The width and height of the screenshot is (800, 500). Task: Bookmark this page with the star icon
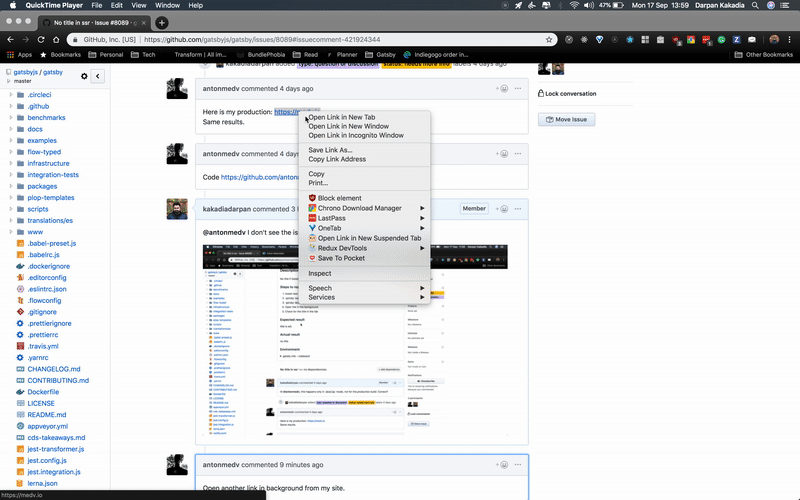click(x=549, y=39)
